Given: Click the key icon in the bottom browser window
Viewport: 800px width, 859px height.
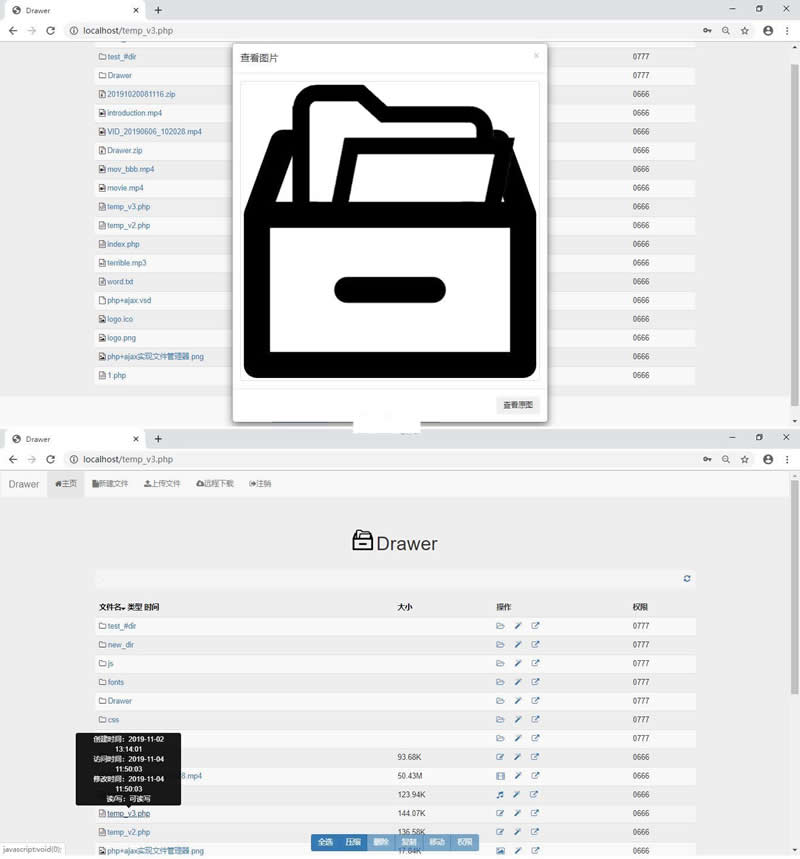Looking at the screenshot, I should coord(707,459).
